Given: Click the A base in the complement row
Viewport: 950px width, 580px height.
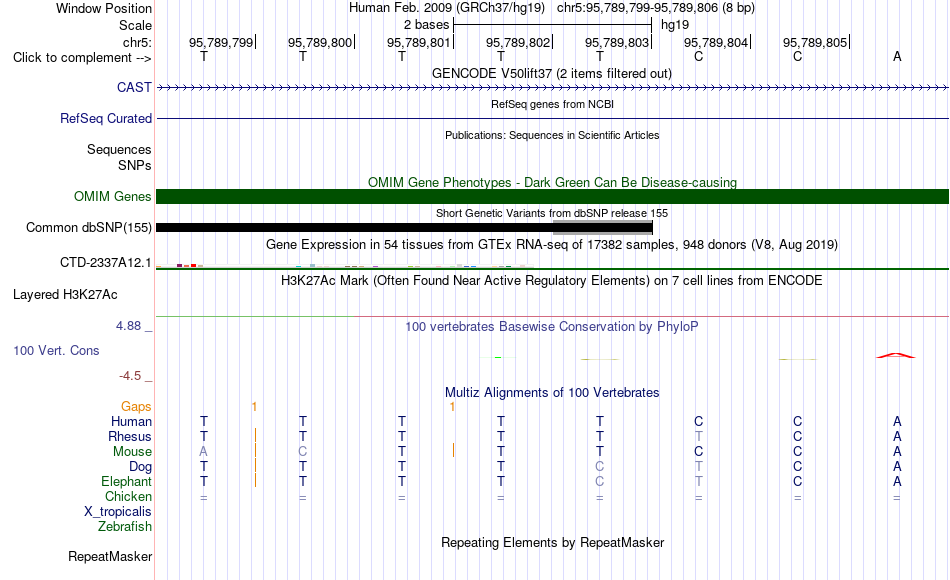Looking at the screenshot, I should (897, 57).
